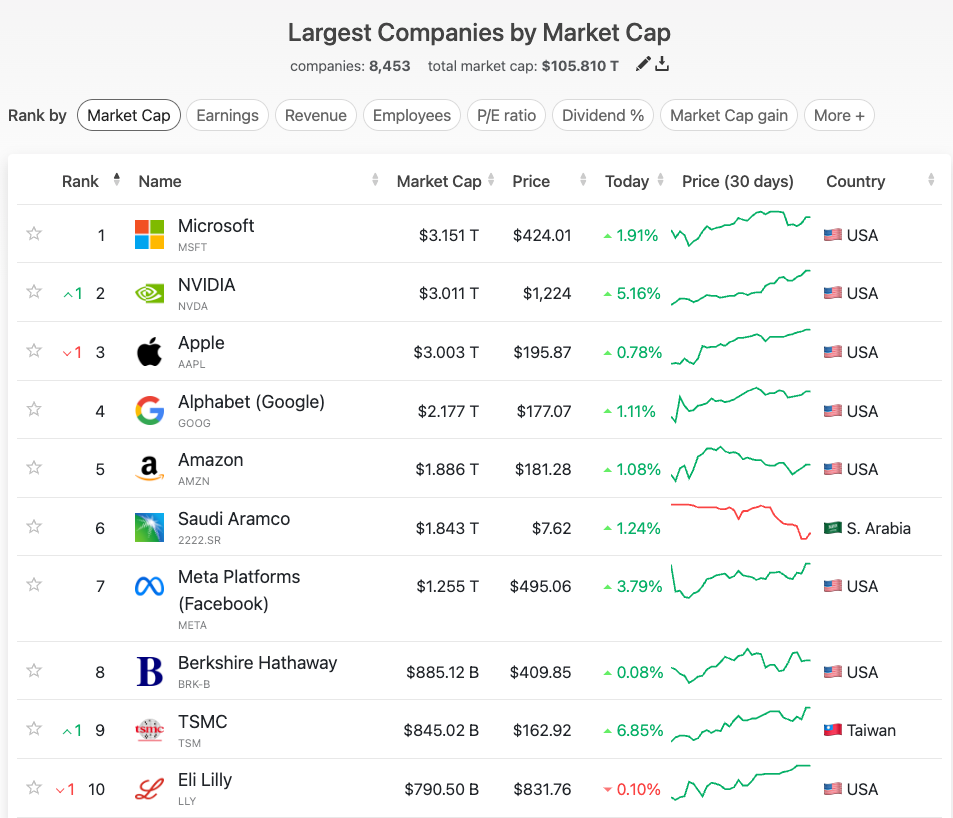Open the Alphabet (Google) link
Screen dimensions: 953x818
click(x=251, y=402)
